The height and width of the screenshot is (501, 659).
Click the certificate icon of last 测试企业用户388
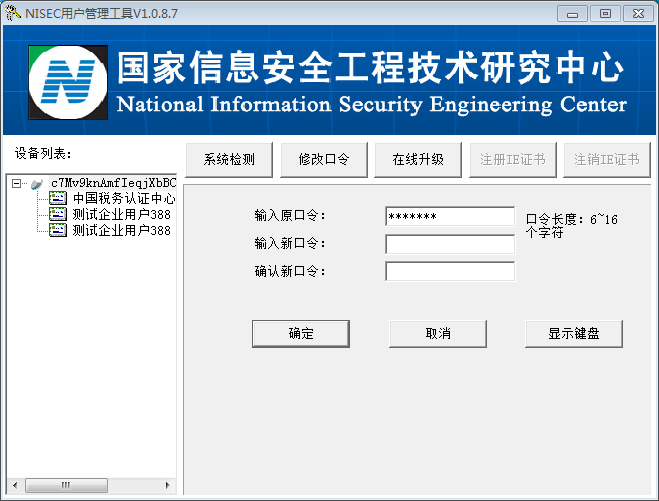pos(58,230)
